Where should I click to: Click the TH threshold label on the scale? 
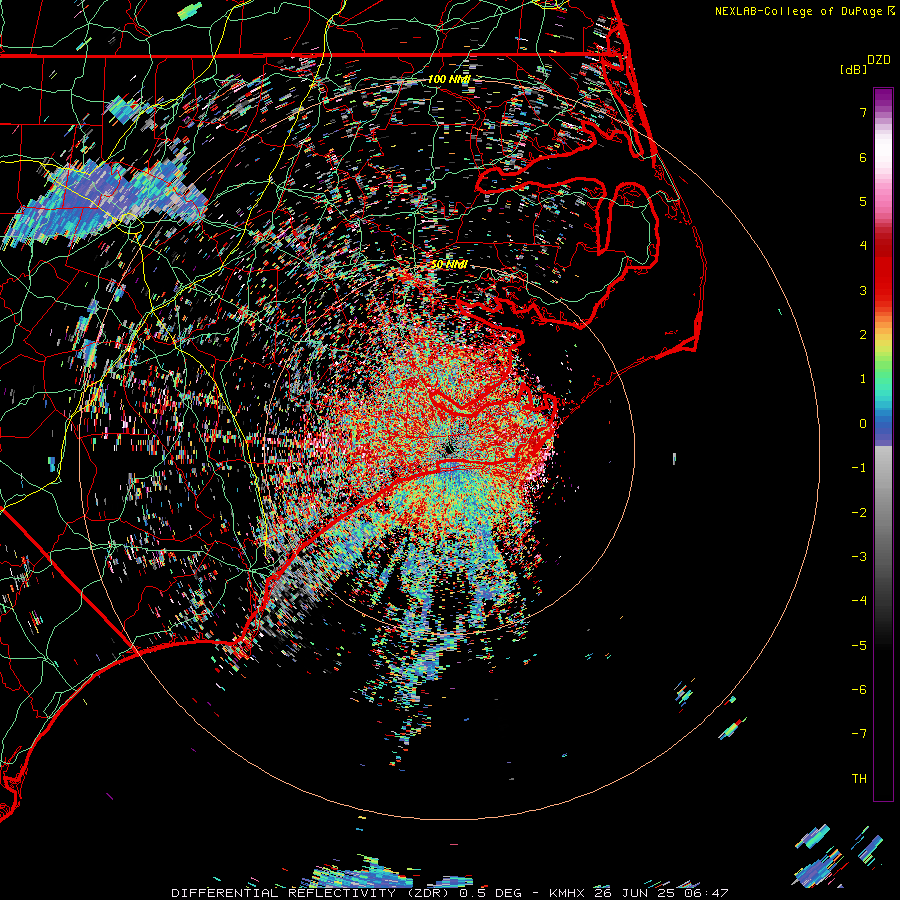click(x=859, y=779)
